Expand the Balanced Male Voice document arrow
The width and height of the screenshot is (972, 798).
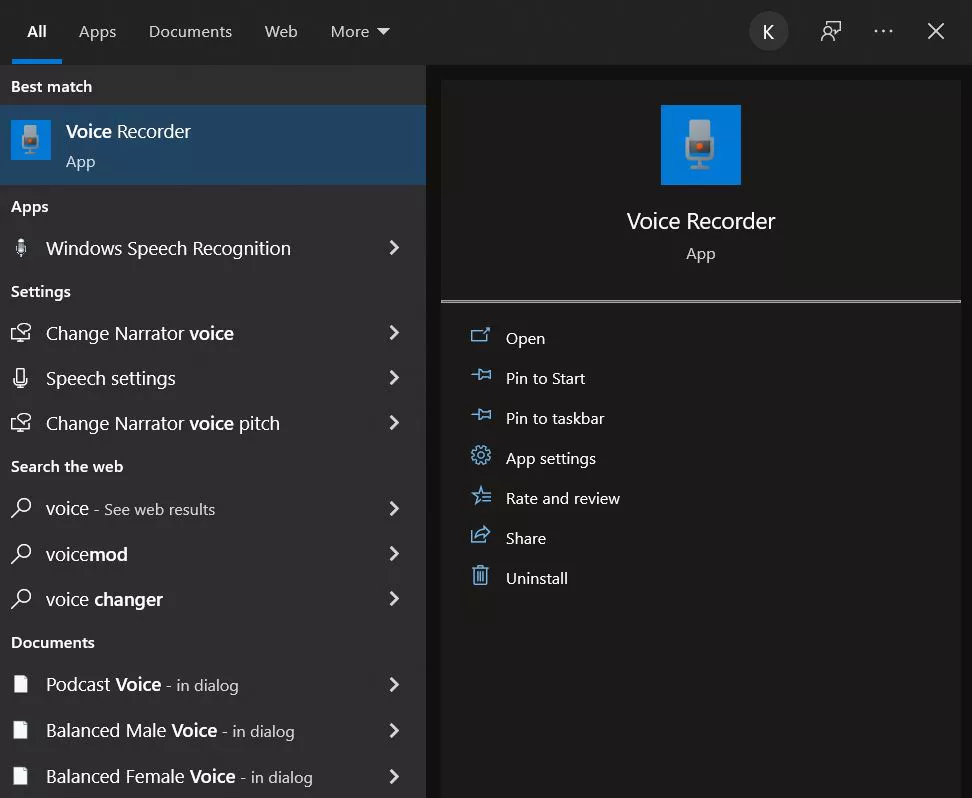pos(394,730)
